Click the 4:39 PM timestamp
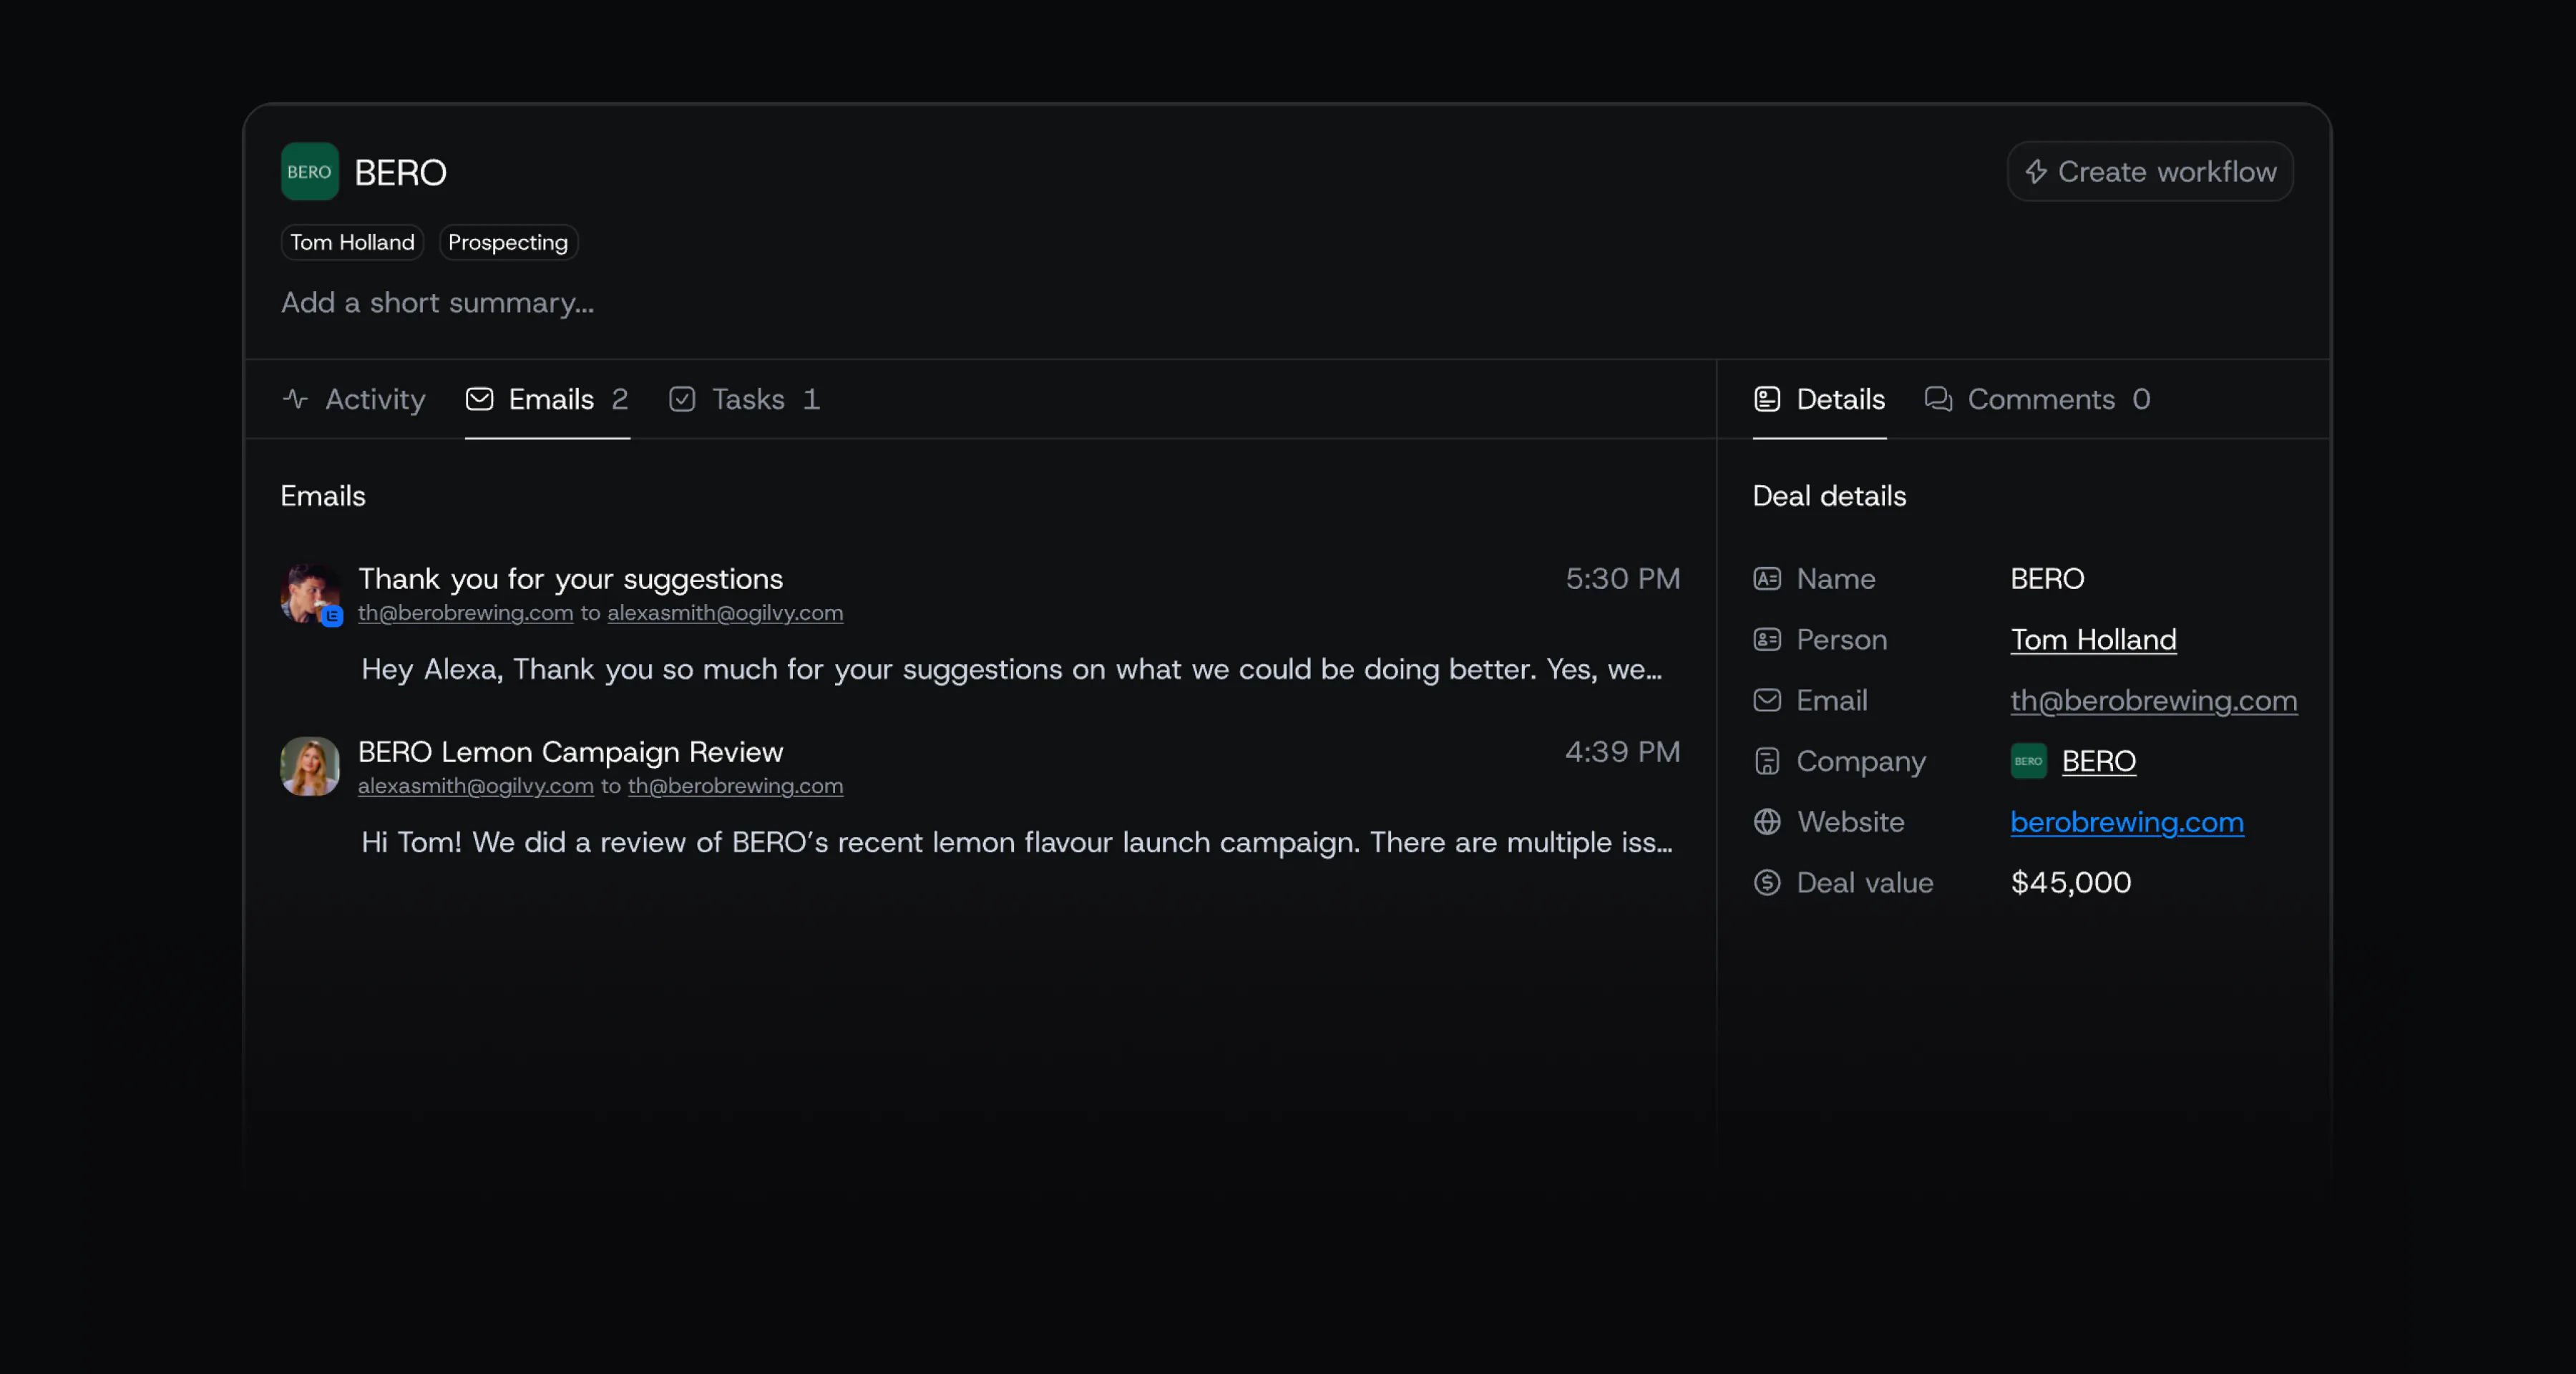The width and height of the screenshot is (2576, 1374). [1622, 751]
